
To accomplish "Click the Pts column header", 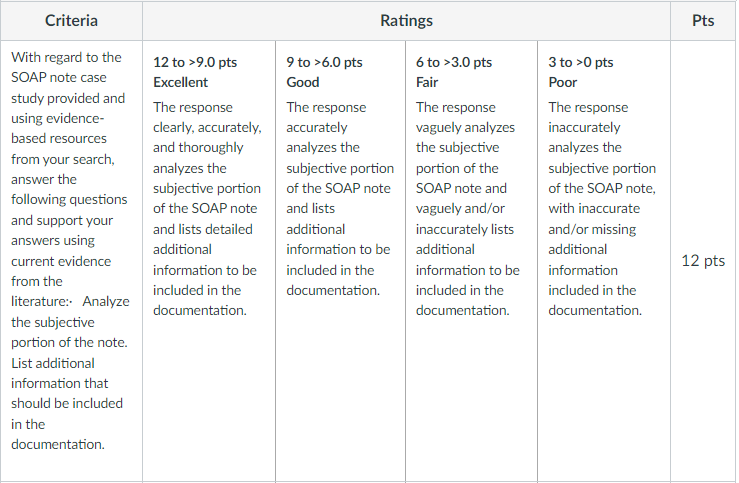I will click(703, 21).
